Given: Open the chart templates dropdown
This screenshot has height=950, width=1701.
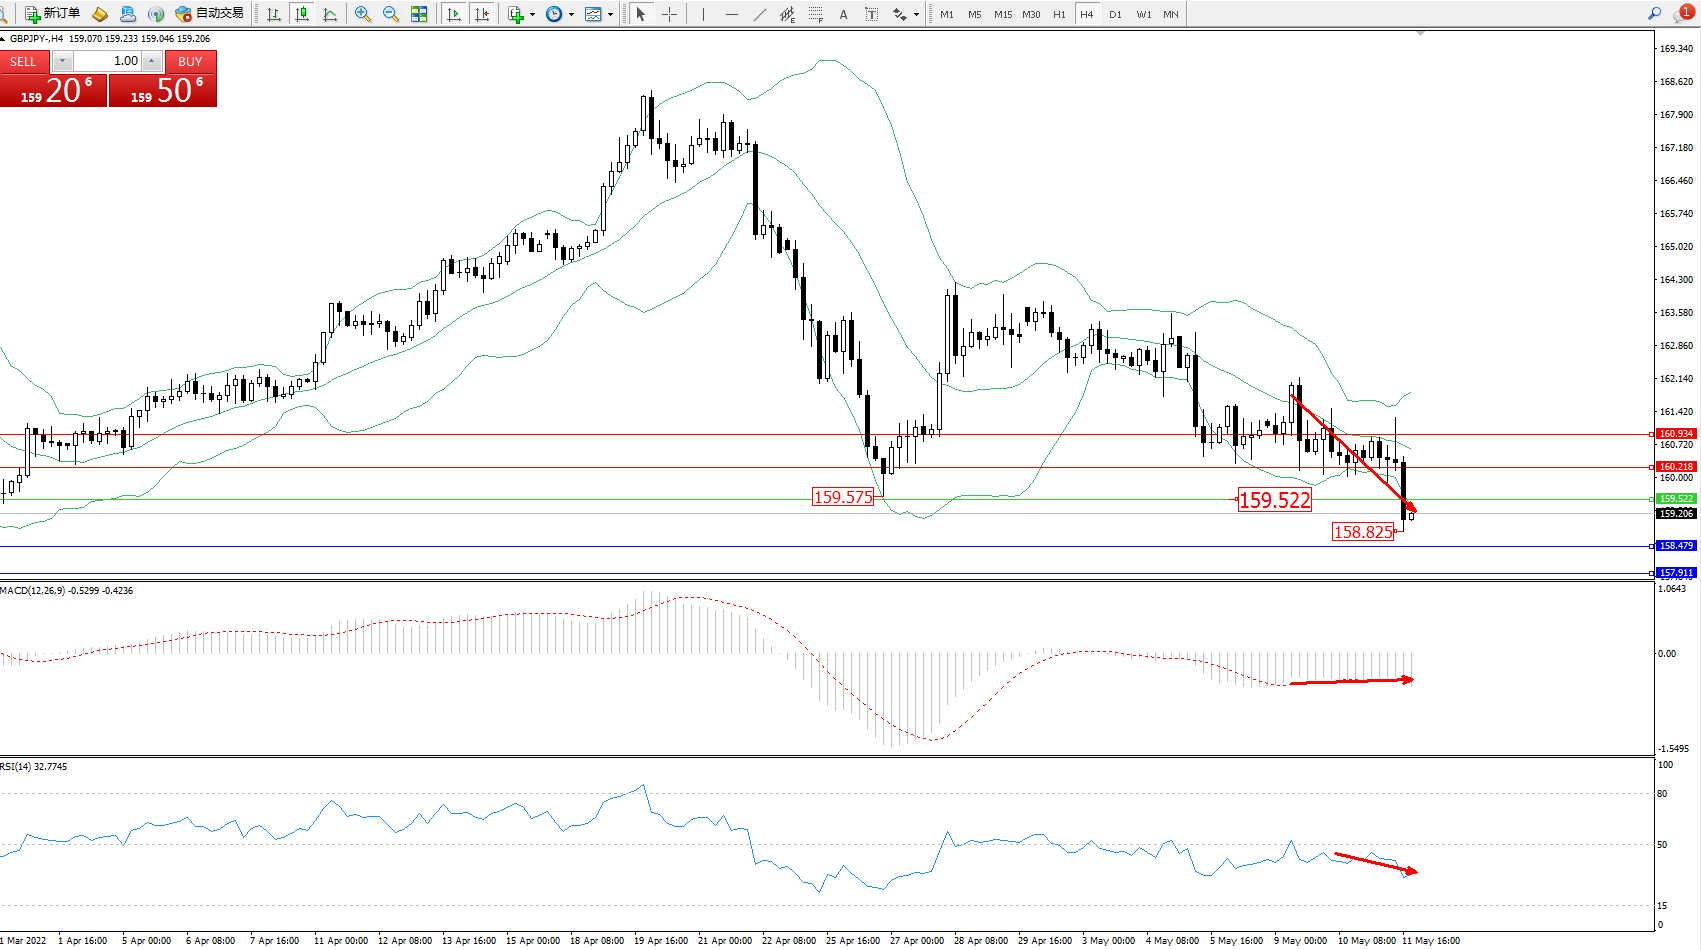Looking at the screenshot, I should [610, 15].
